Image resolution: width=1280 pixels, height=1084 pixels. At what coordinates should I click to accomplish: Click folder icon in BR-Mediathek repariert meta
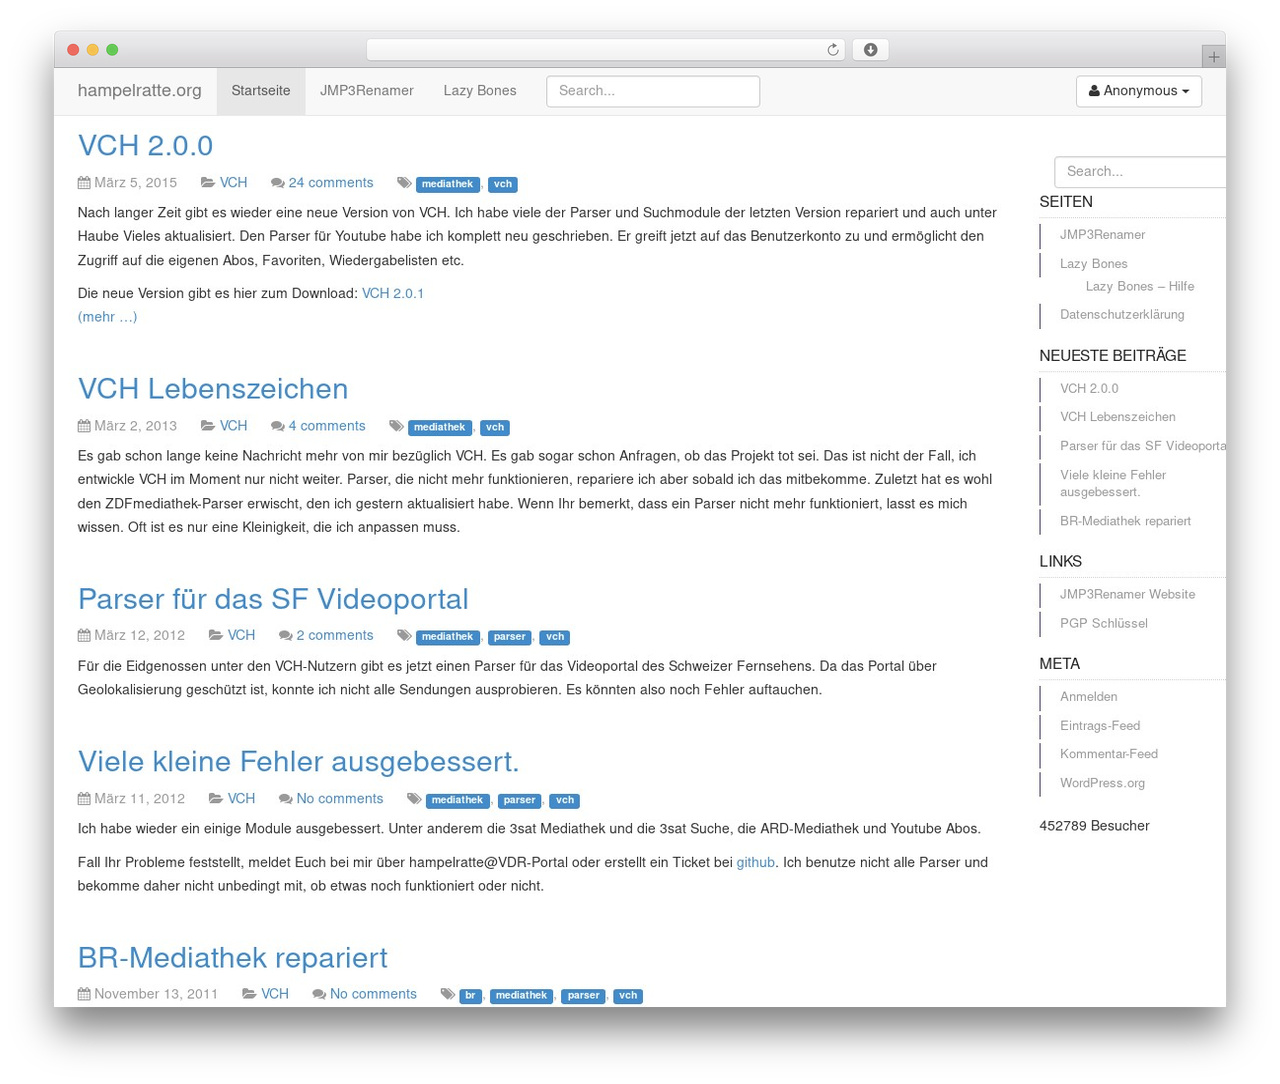(x=249, y=994)
